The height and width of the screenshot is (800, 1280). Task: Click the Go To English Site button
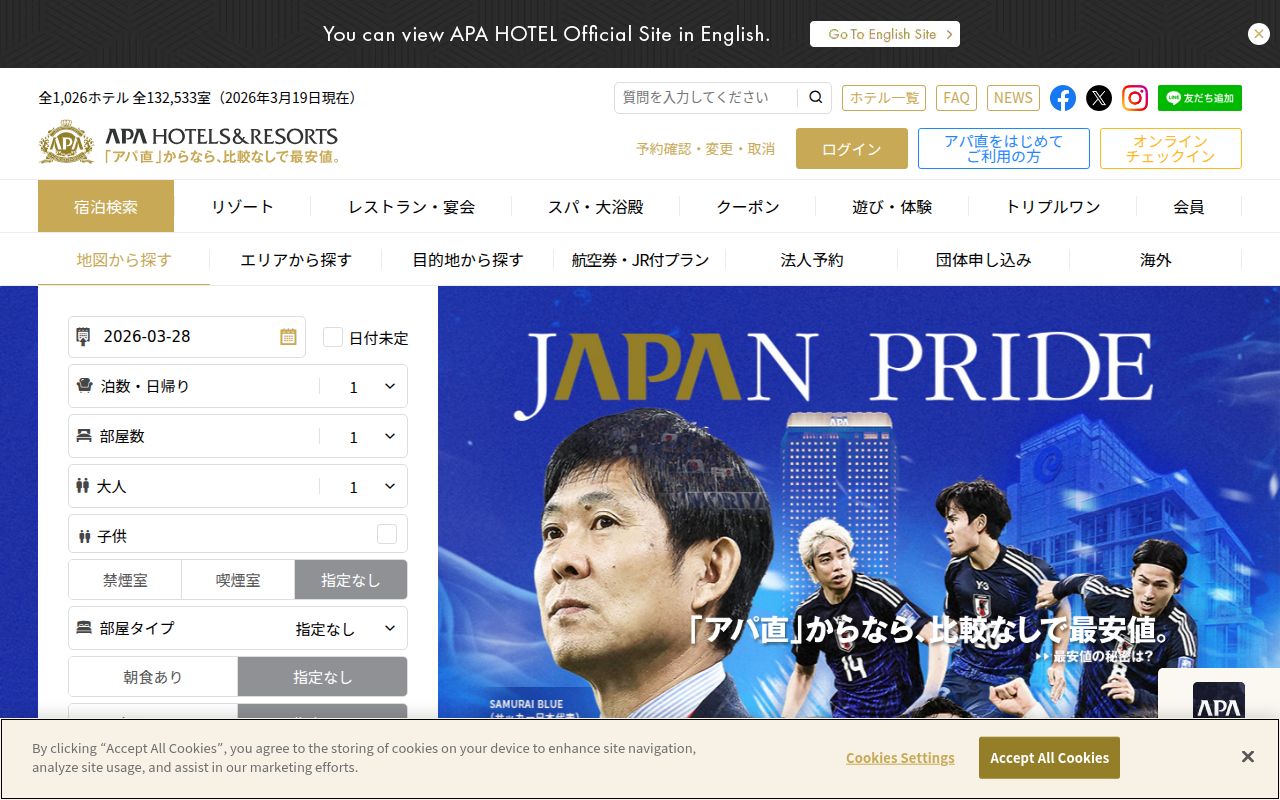coord(885,34)
